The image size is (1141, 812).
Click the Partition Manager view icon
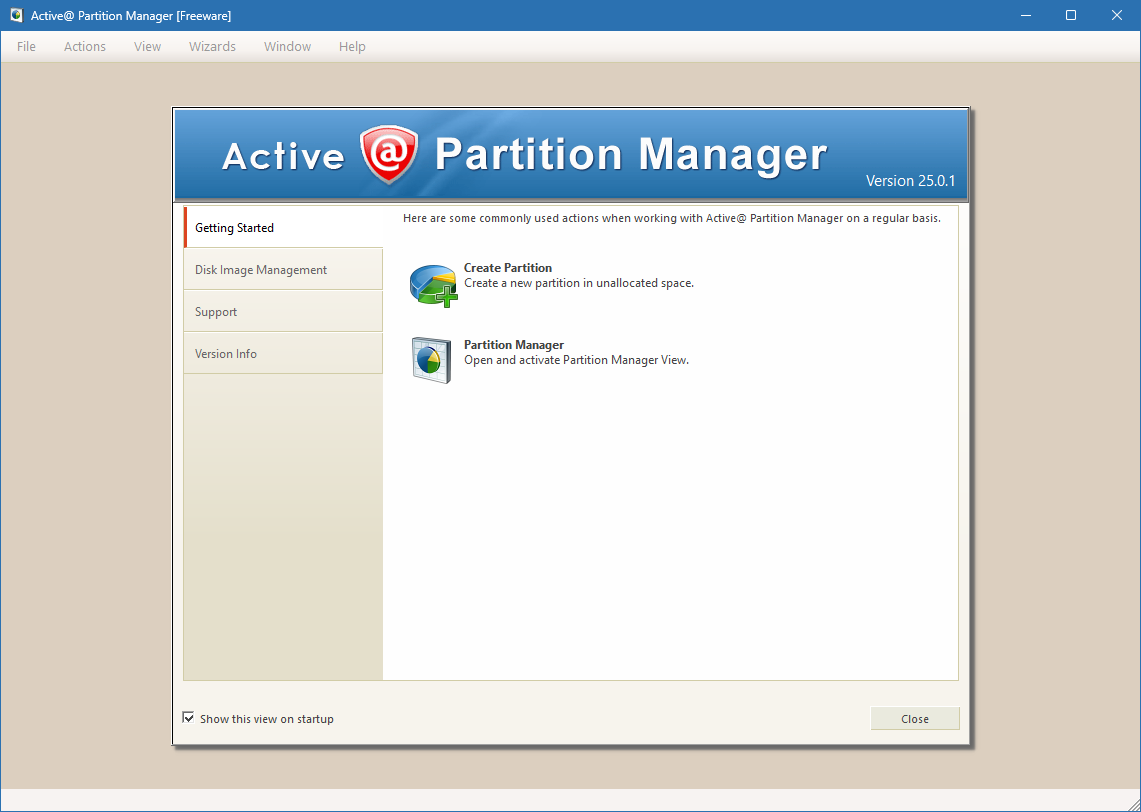431,360
